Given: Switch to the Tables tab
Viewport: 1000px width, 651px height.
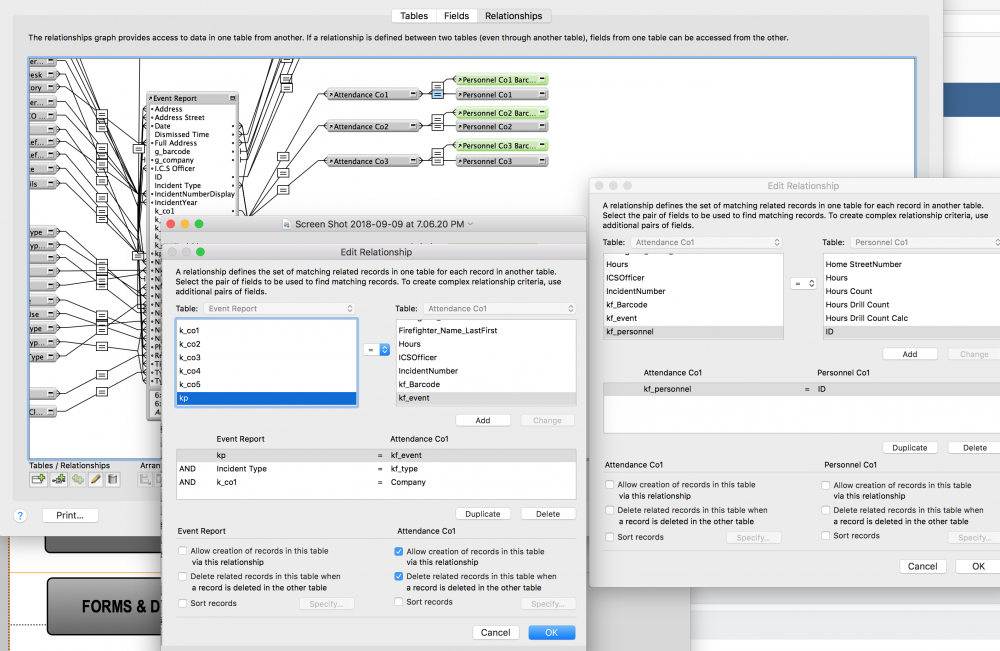Looking at the screenshot, I should coord(414,16).
